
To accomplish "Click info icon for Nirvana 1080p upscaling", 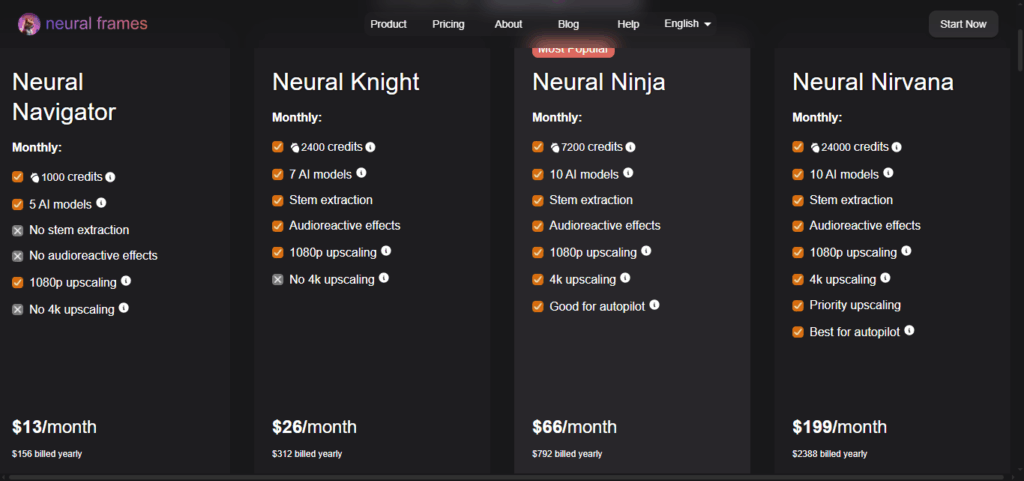I will 906,251.
